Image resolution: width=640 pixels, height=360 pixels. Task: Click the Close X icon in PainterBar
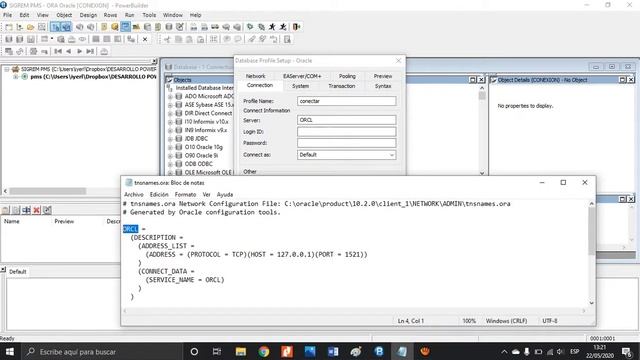point(144,39)
